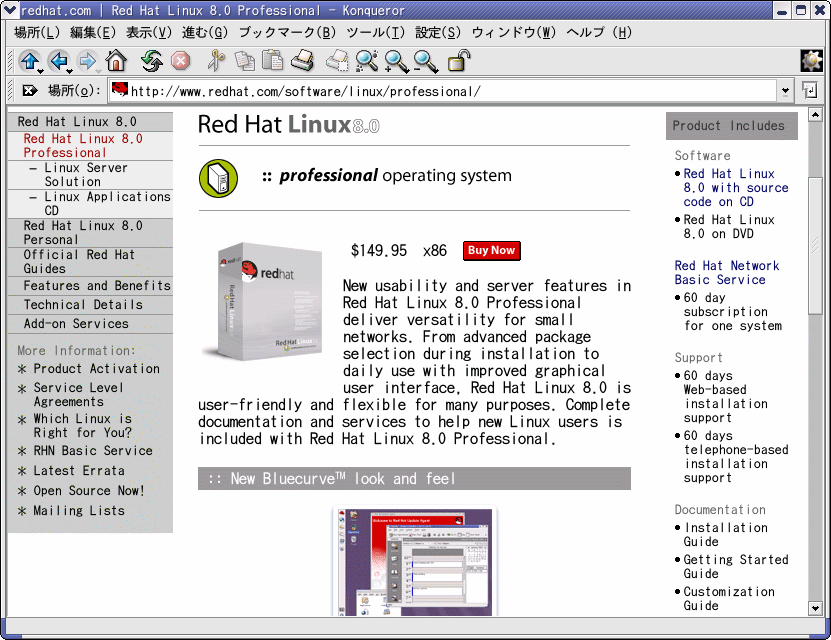Image resolution: width=831 pixels, height=640 pixels.
Task: Open the Open Source Now! link
Action: 89,491
